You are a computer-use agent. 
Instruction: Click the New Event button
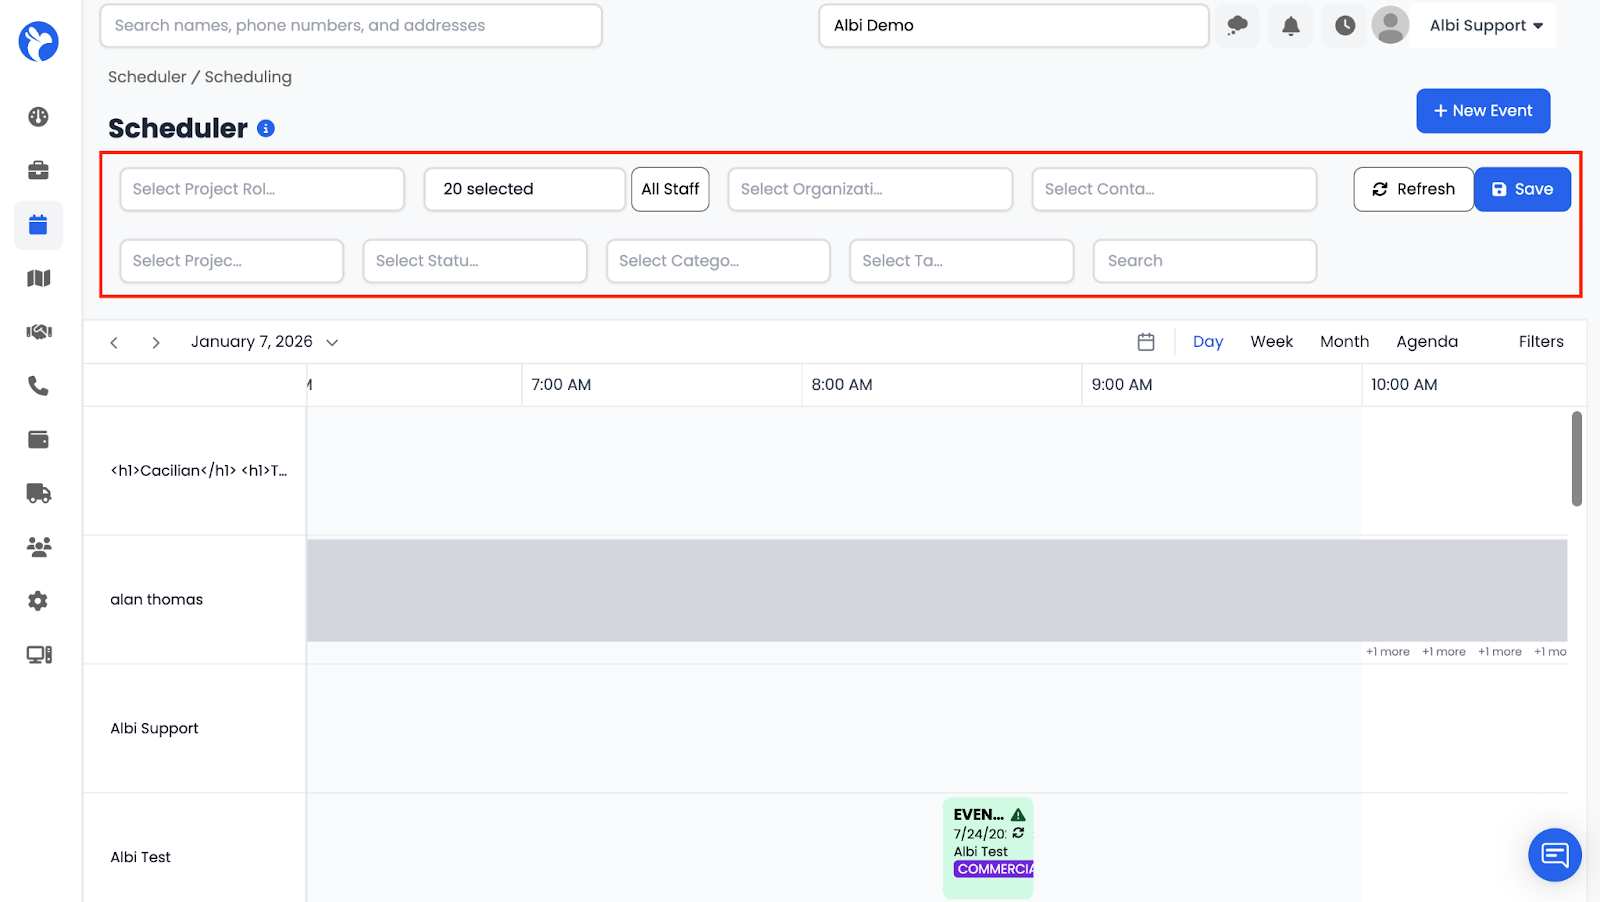pyautogui.click(x=1483, y=110)
